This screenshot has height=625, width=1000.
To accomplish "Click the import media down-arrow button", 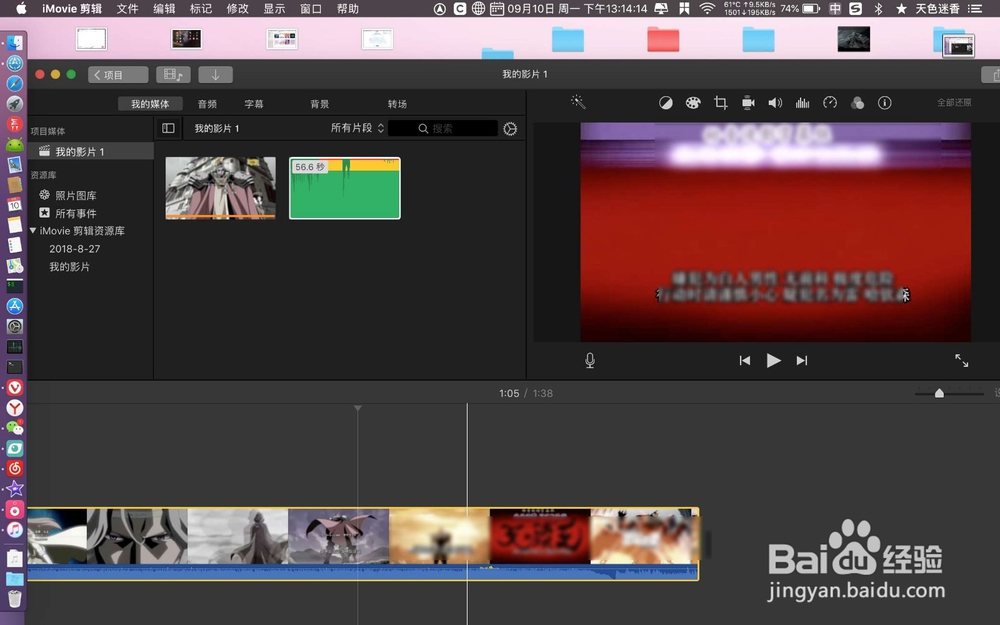I will [216, 75].
